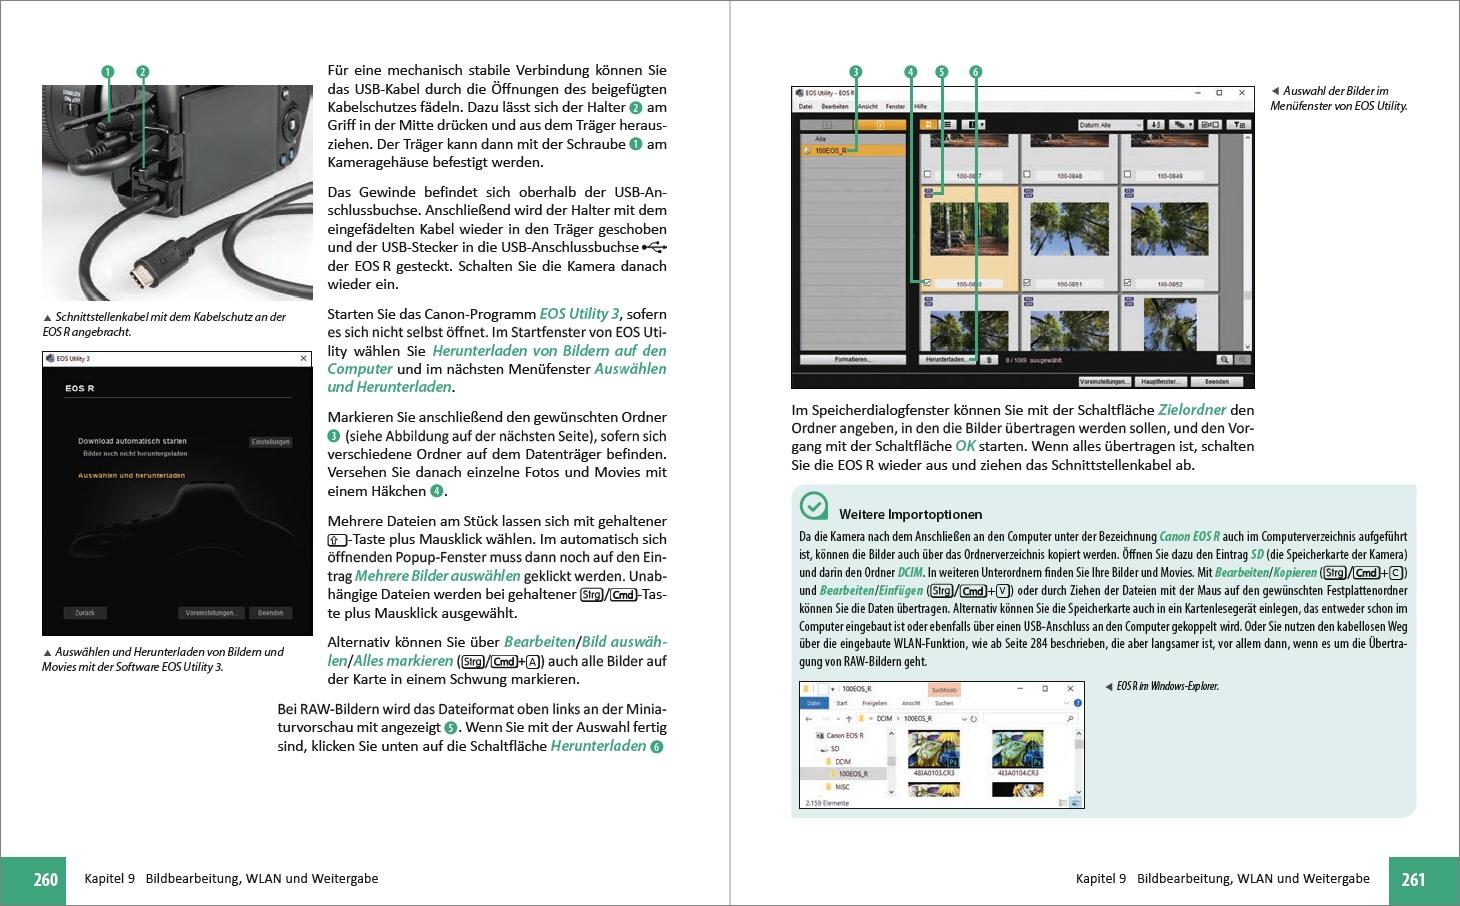
Task: Click the filter funnel icon in EOS Utility toolbar
Action: pyautogui.click(x=1239, y=125)
